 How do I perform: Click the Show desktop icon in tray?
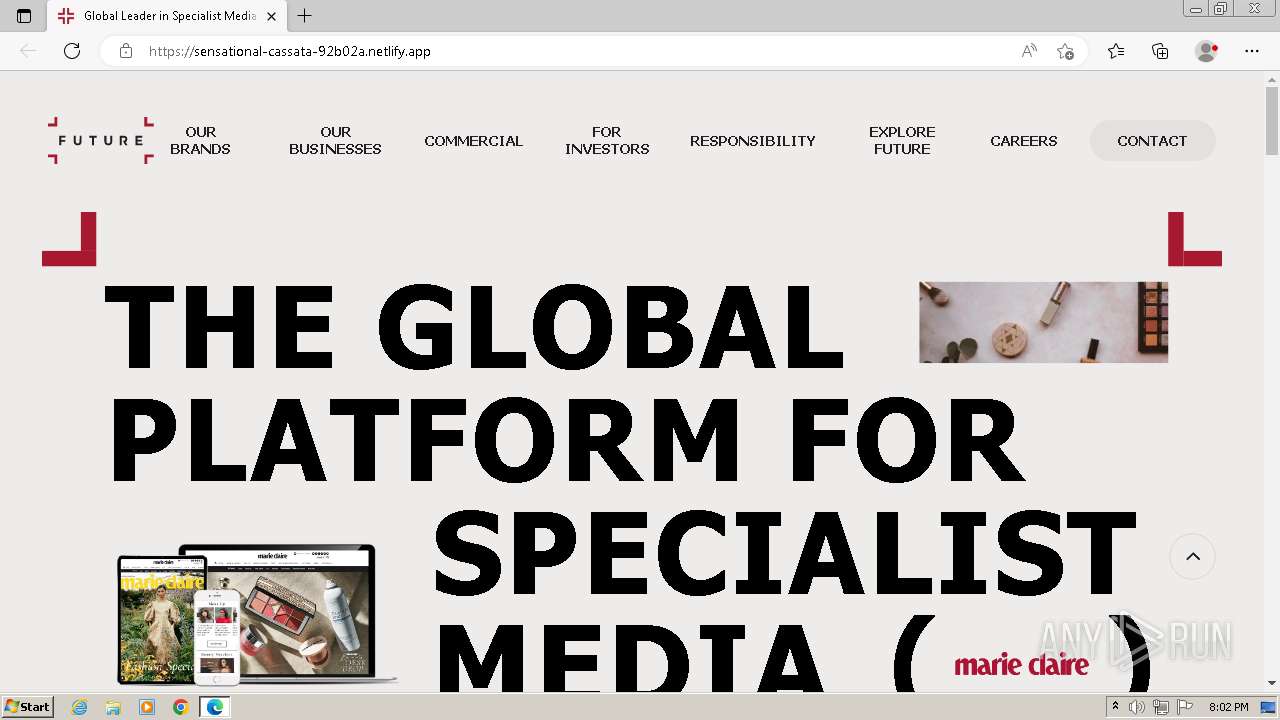click(x=1269, y=707)
